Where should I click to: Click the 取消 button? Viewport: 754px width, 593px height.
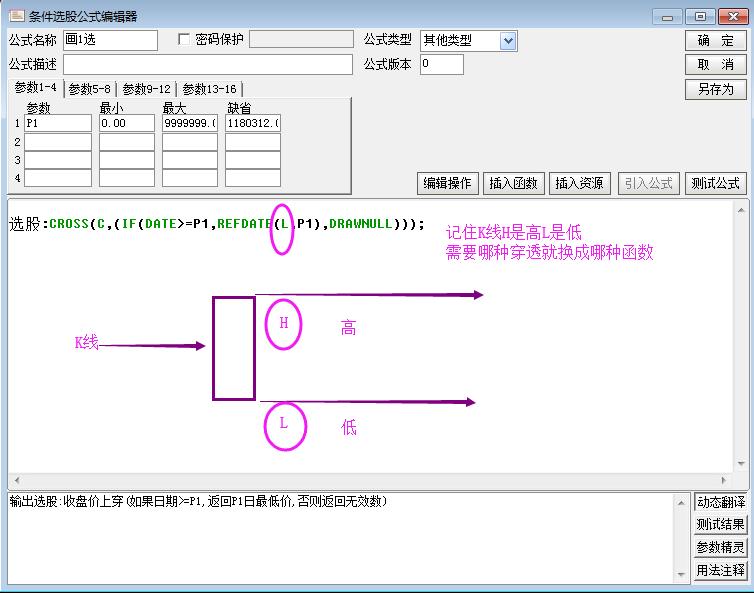pyautogui.click(x=716, y=64)
